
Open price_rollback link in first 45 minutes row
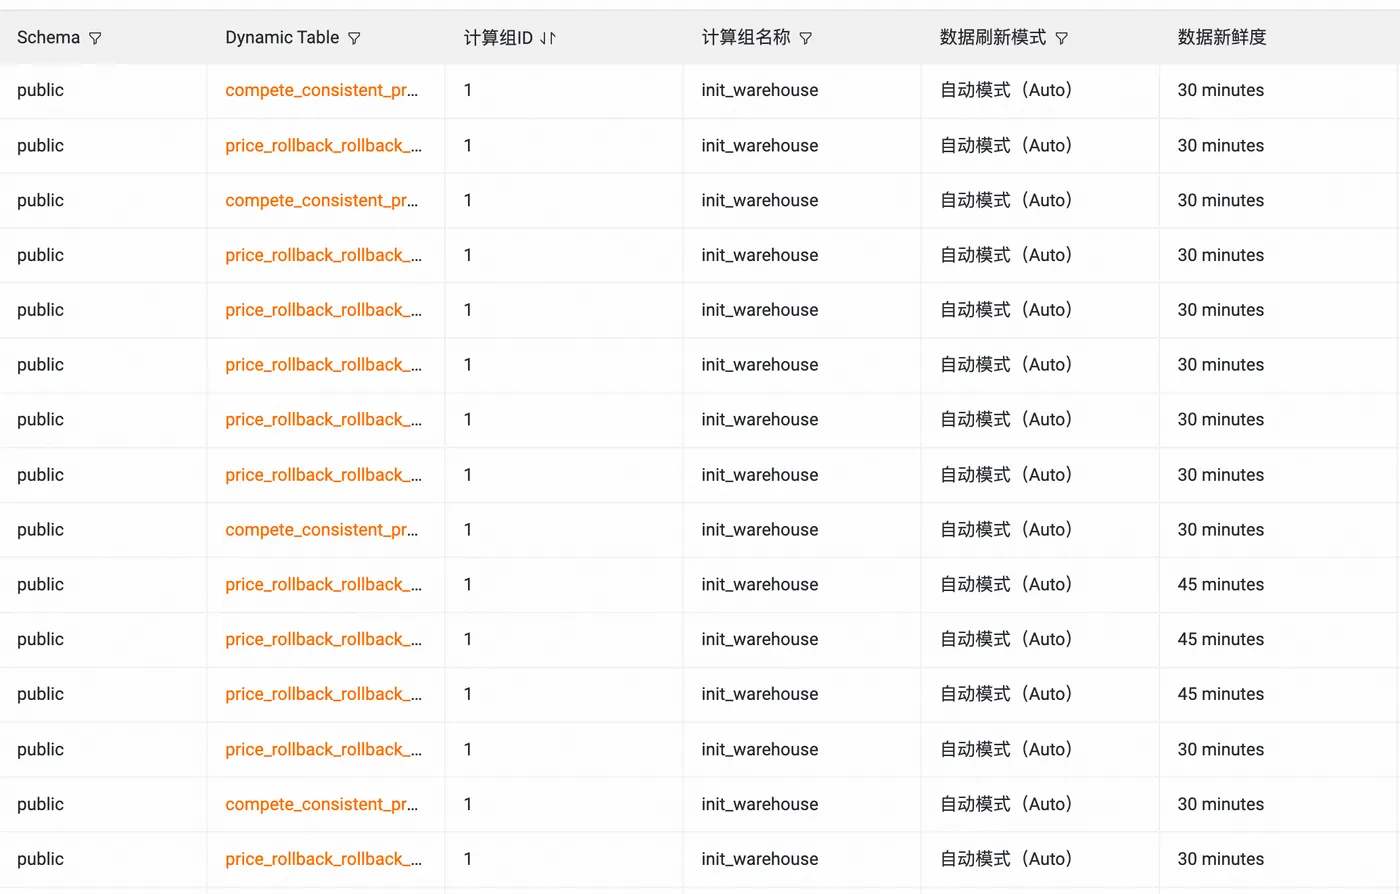pyautogui.click(x=323, y=585)
